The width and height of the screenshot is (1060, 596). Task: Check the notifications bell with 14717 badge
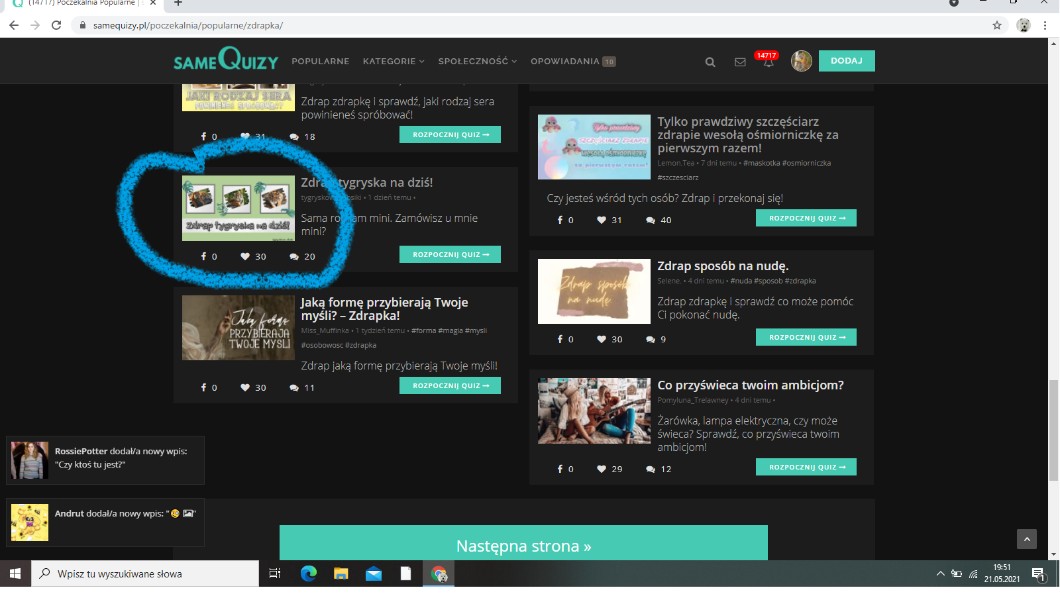pyautogui.click(x=767, y=61)
